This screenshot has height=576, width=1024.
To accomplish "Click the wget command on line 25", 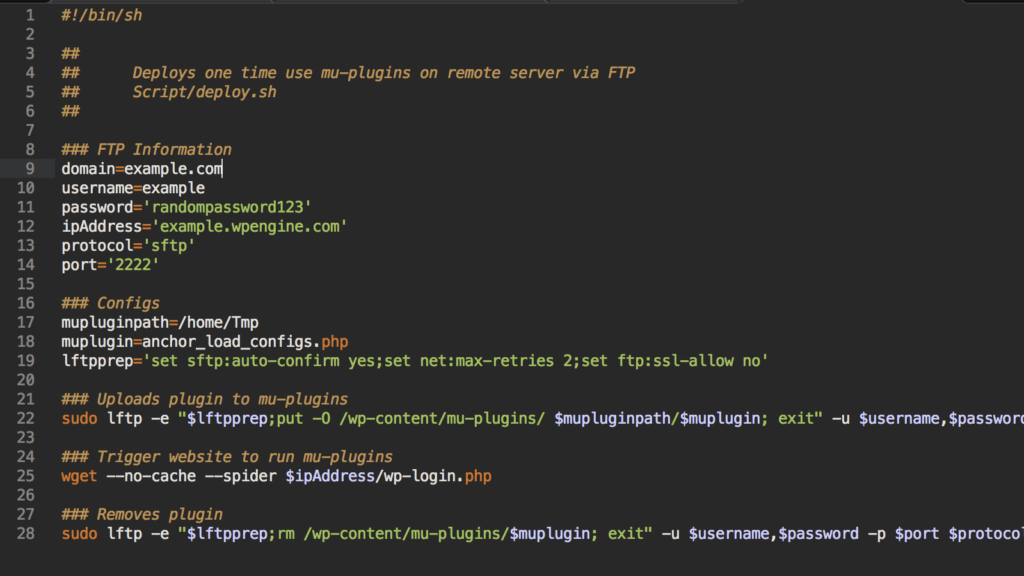I will 79,476.
